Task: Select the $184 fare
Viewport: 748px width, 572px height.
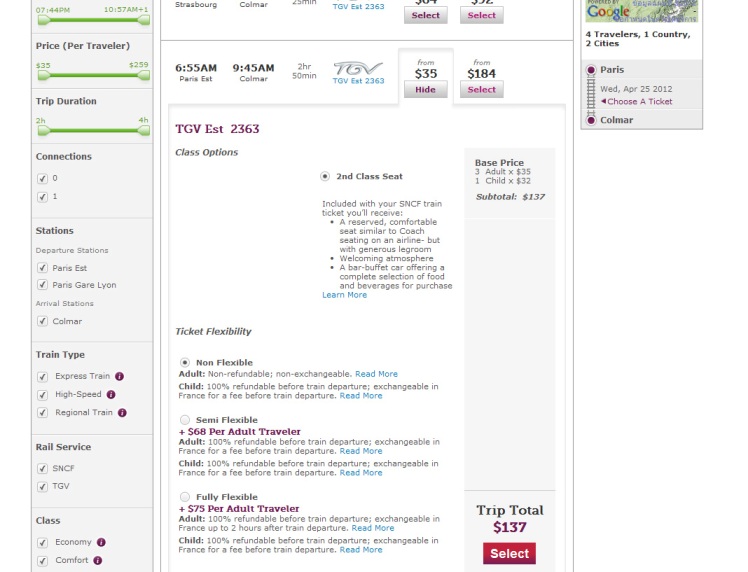Action: coord(481,90)
